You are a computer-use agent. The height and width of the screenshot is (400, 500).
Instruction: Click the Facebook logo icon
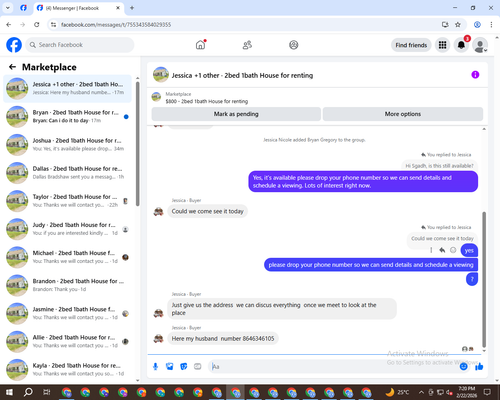click(14, 45)
